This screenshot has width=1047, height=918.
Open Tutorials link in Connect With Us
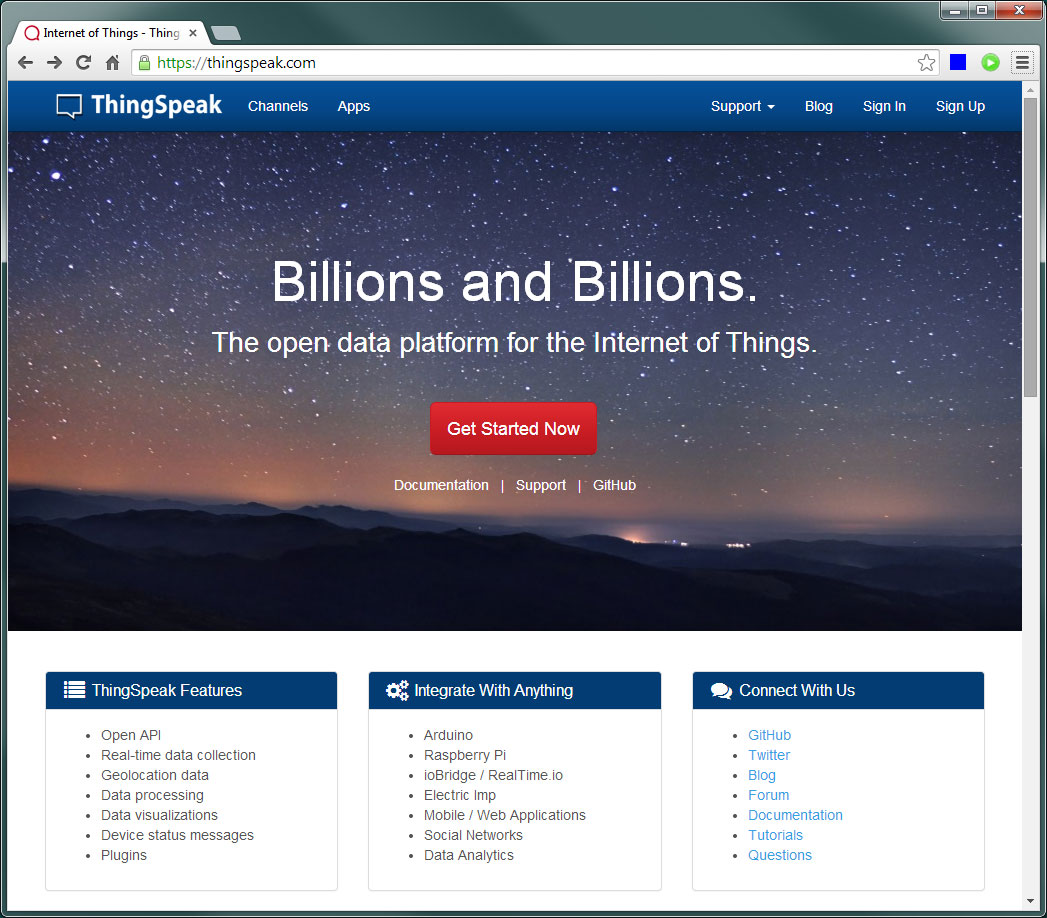click(x=775, y=835)
